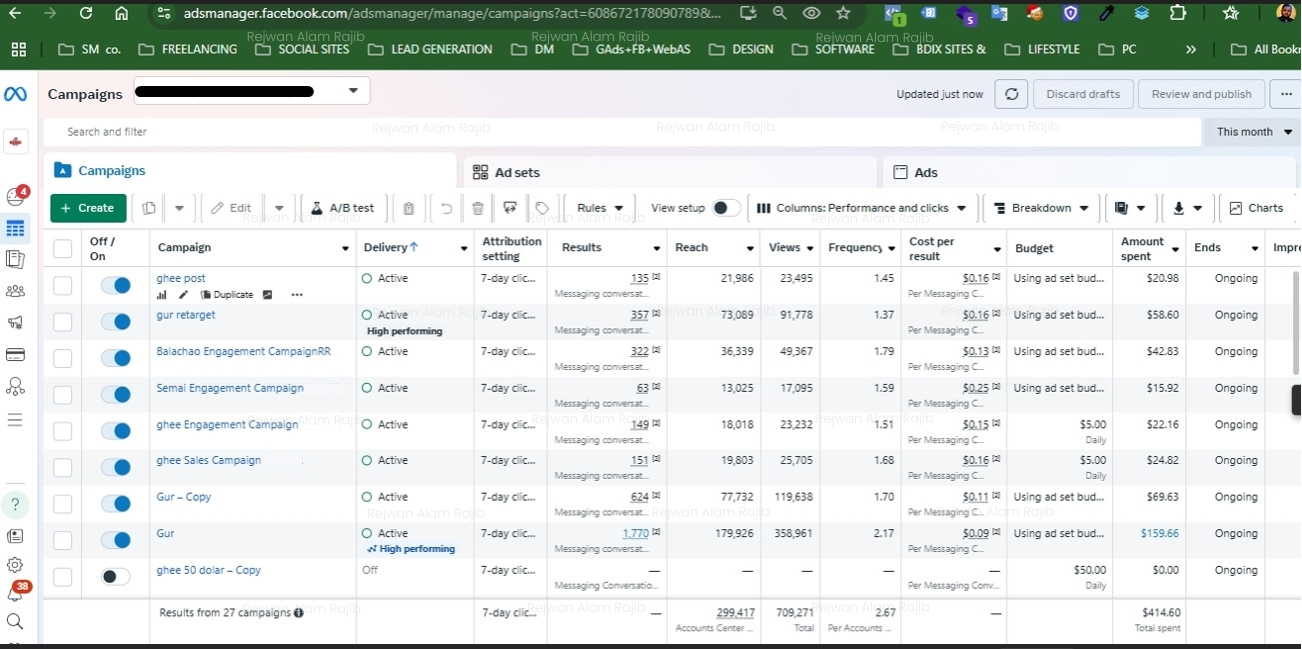This screenshot has width=1302, height=649.
Task: Check the box for gur retarget campaign
Action: (63, 322)
